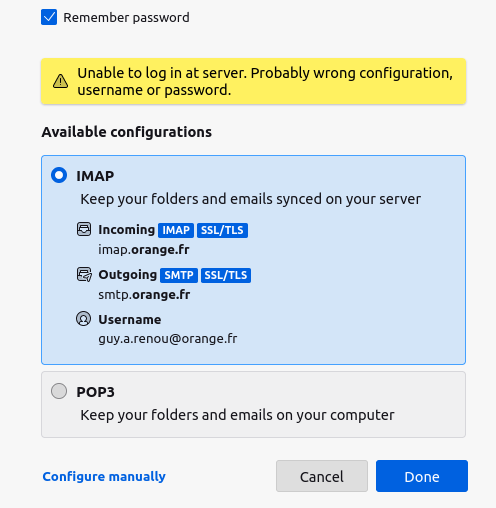496x508 pixels.
Task: Click the Outgoing SSL/TLS badge
Action: 226,275
